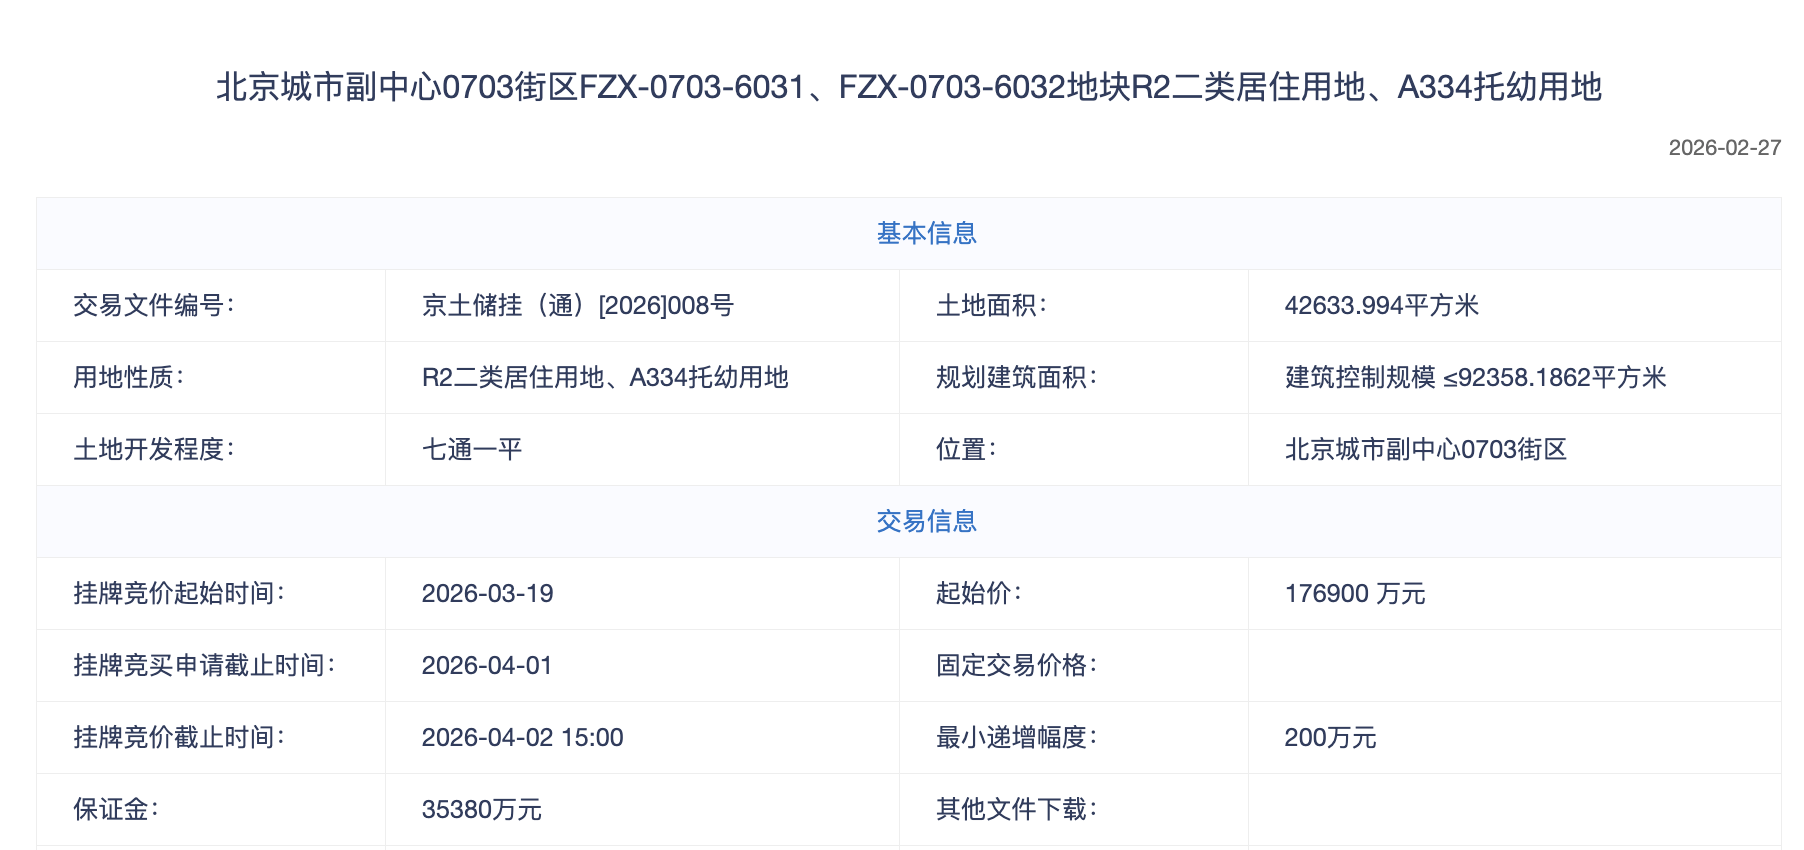Click the publication date 2026-02-27
The width and height of the screenshot is (1804, 850).
pos(1724,148)
